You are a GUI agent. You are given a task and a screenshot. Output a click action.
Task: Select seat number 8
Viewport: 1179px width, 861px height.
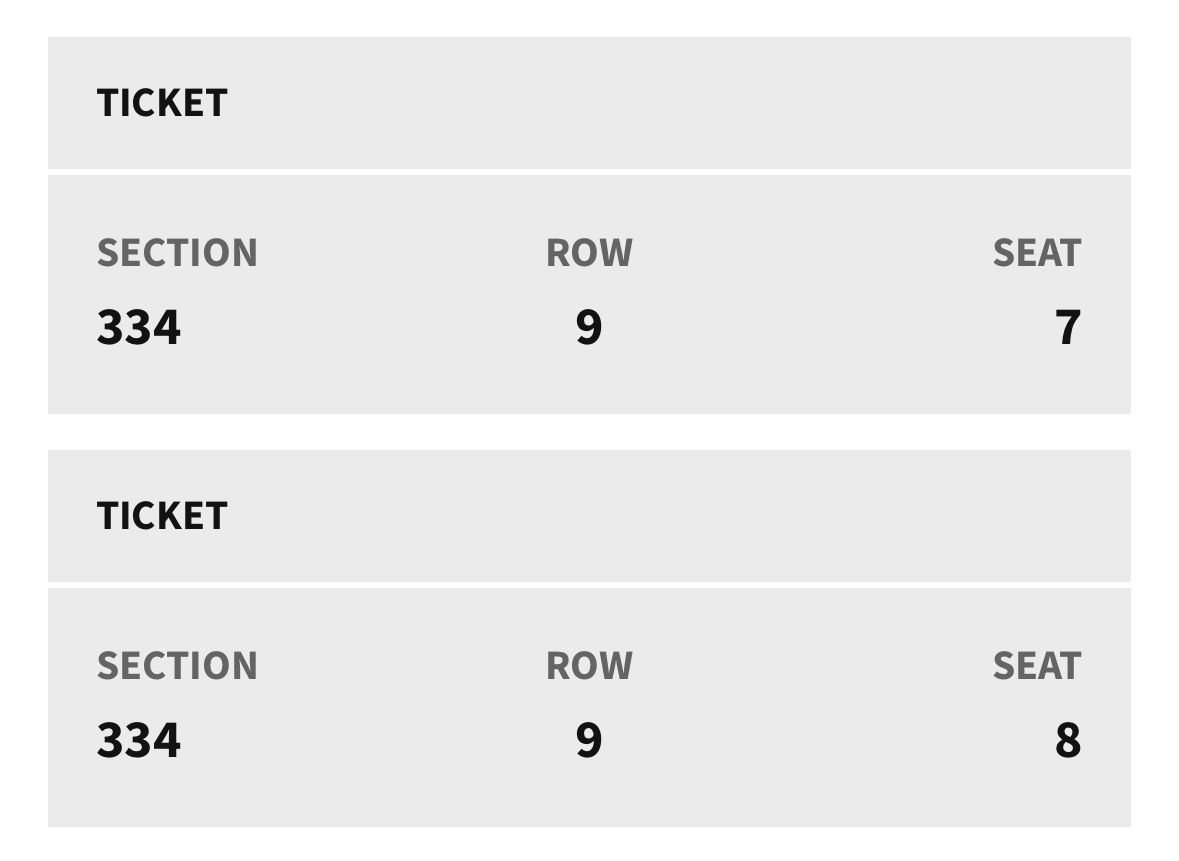point(1067,741)
